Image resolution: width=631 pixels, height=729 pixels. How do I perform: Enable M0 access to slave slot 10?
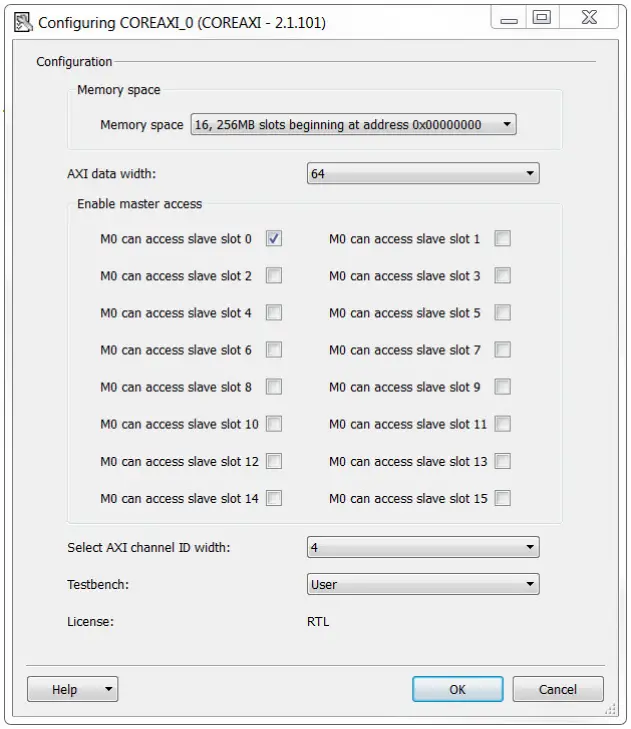pos(274,424)
